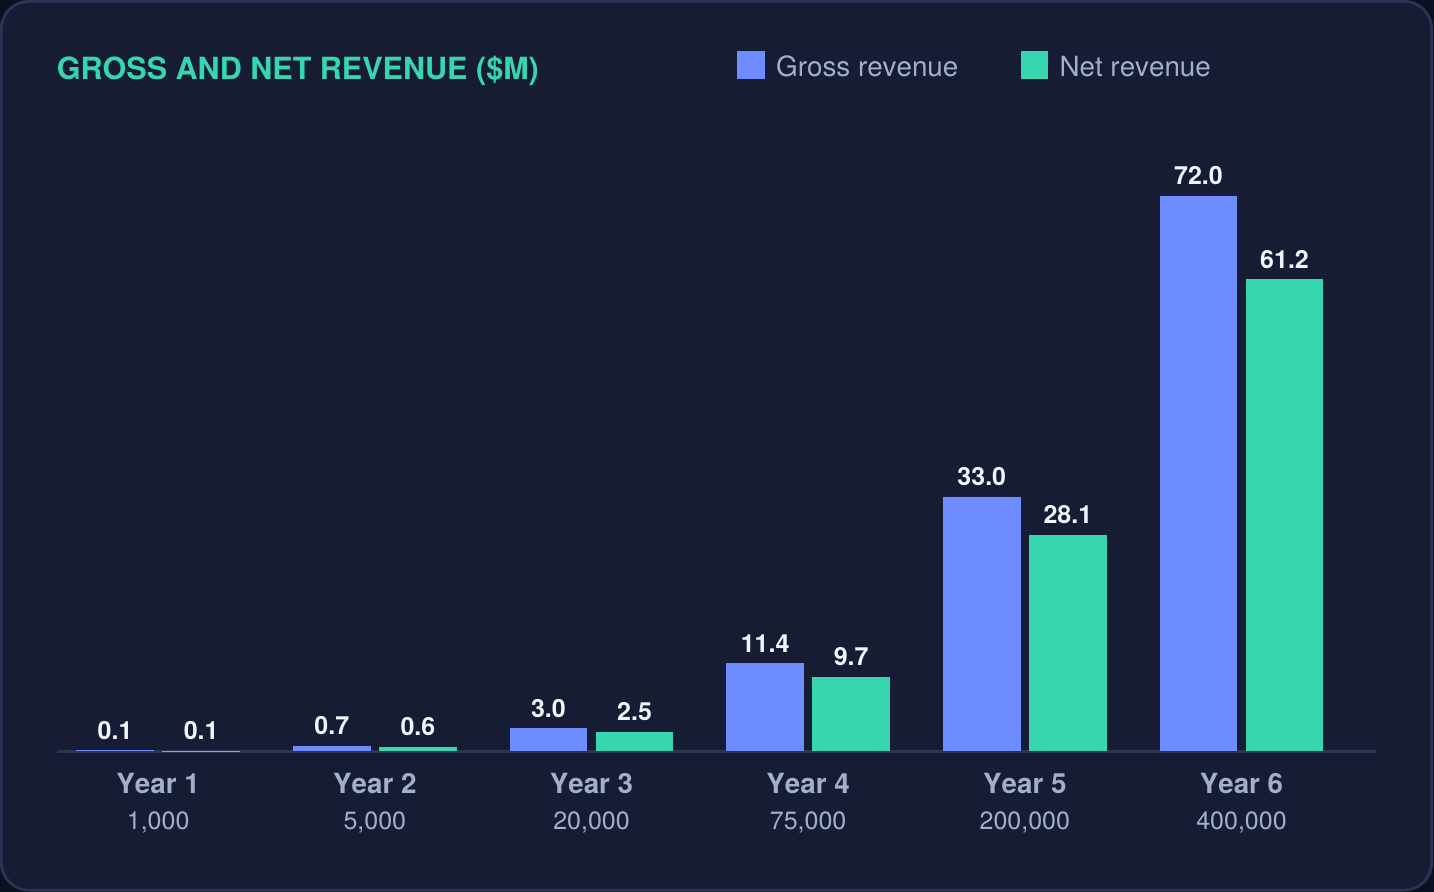The height and width of the screenshot is (892, 1434).
Task: Select the Year 6 gross revenue bar
Action: click(x=1198, y=473)
